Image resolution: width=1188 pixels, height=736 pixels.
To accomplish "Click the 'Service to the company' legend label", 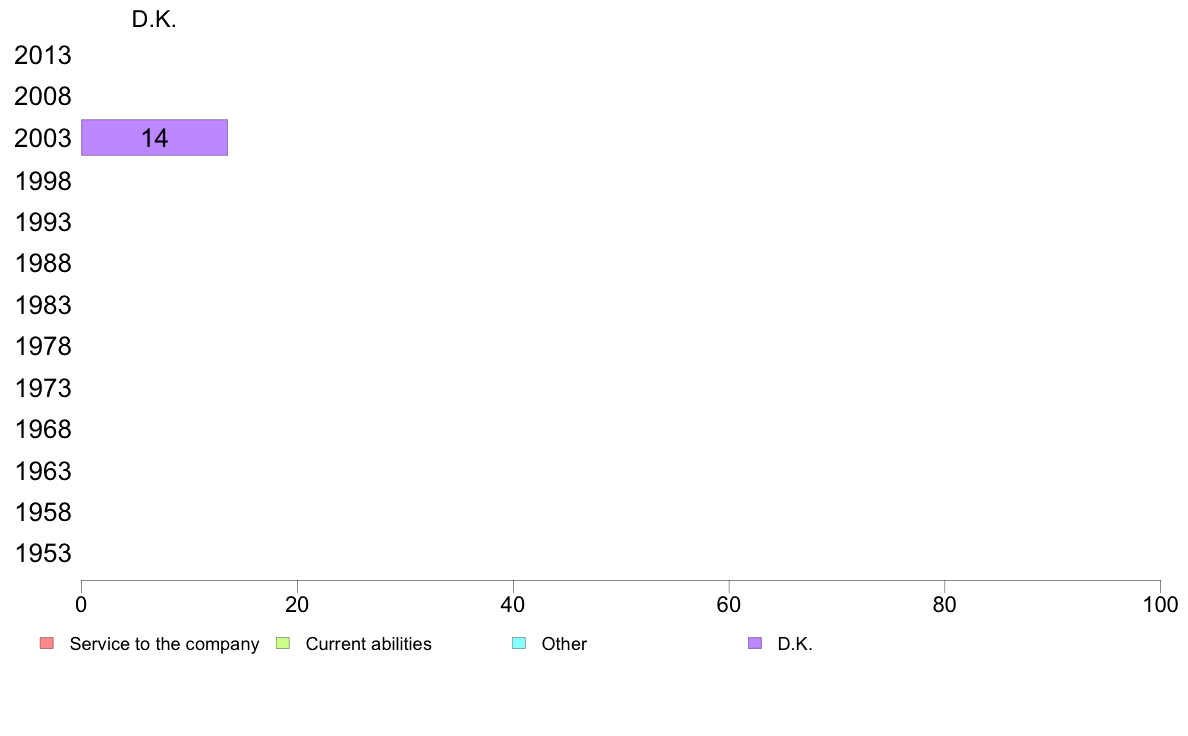I will [x=164, y=644].
